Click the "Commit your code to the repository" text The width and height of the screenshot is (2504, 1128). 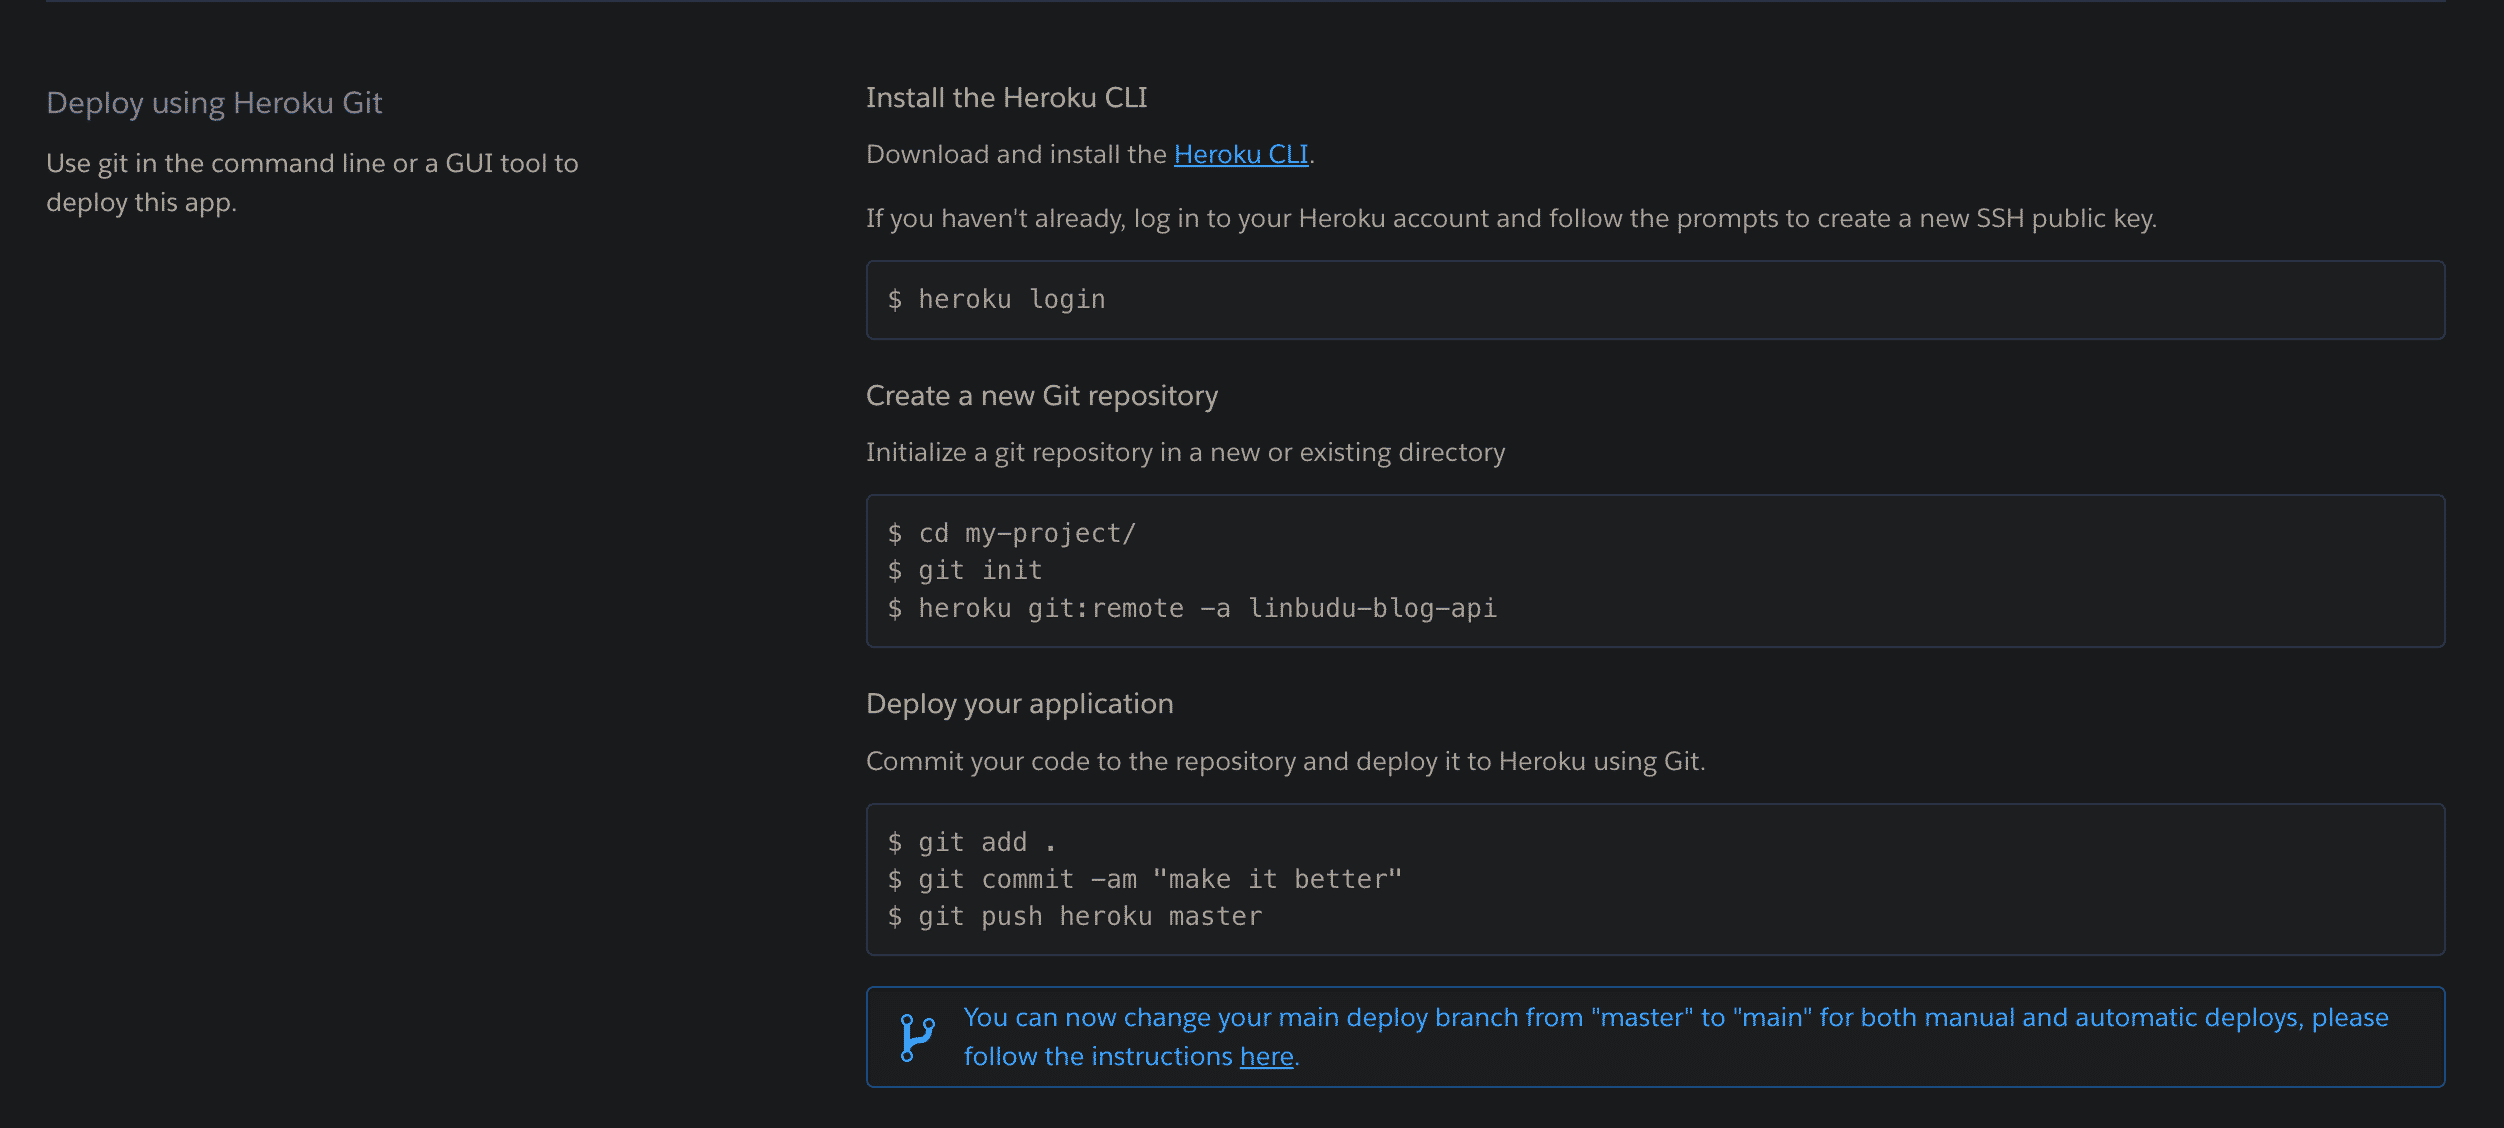[x=1285, y=762]
